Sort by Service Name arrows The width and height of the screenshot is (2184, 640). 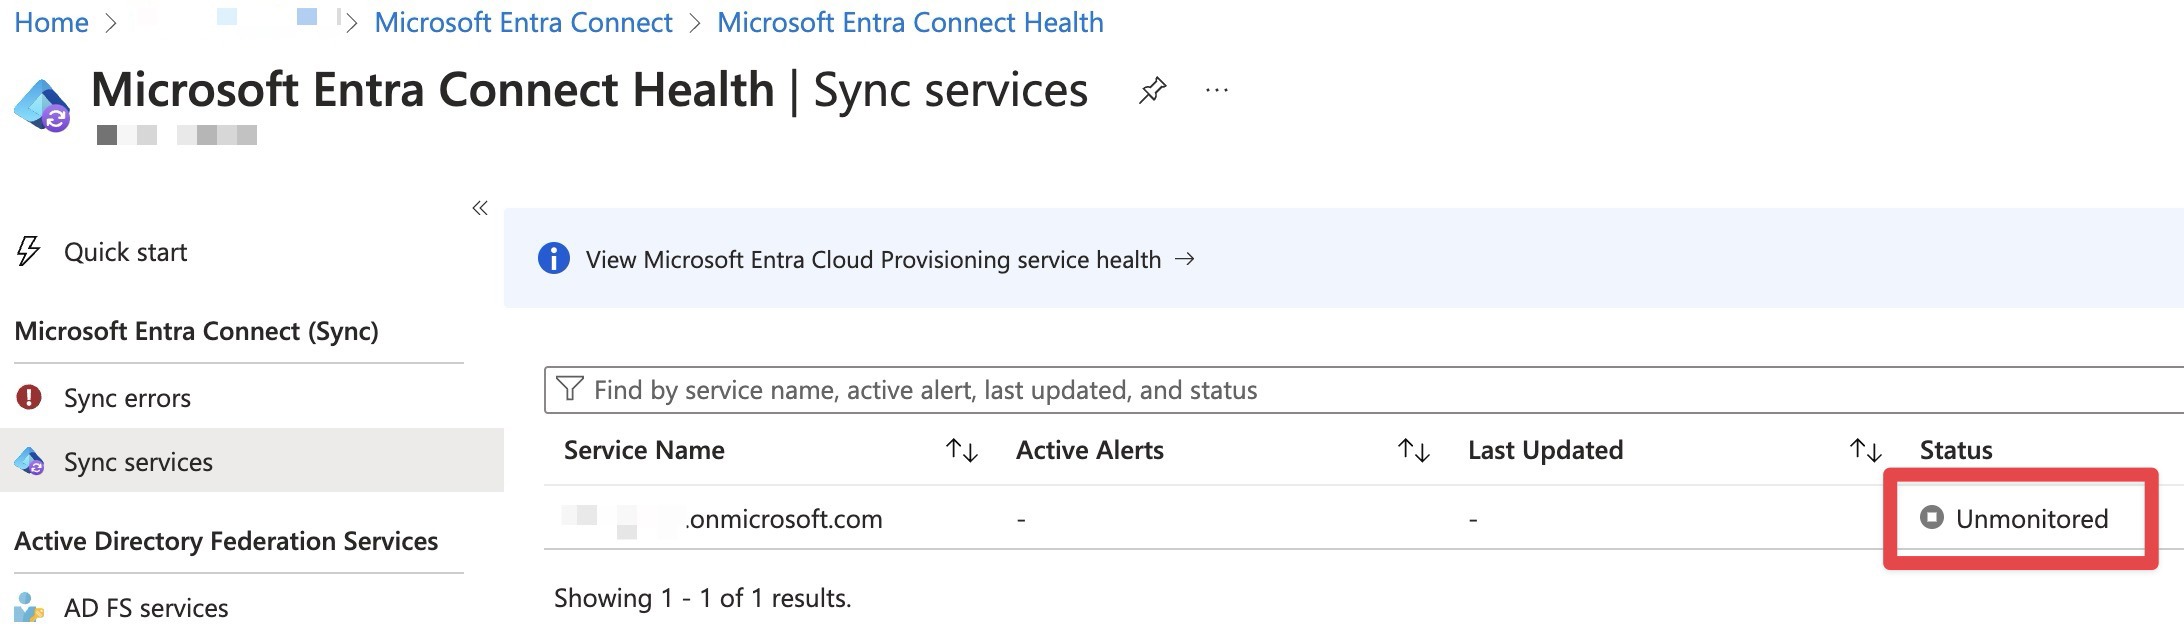pos(962,450)
